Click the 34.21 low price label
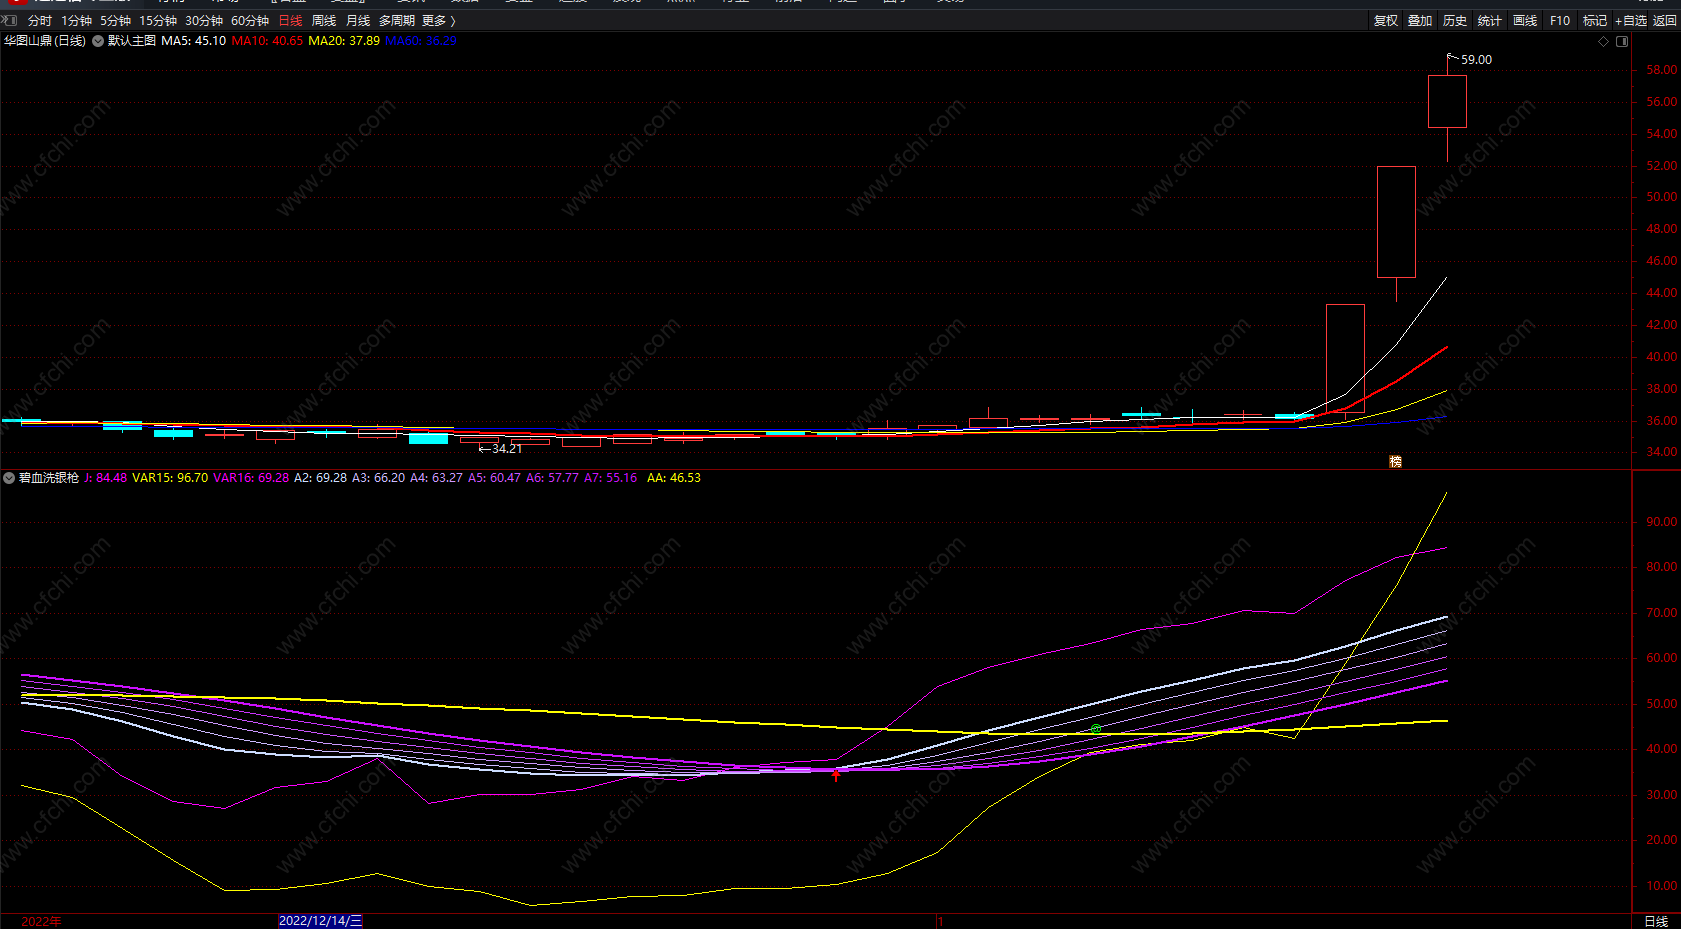Image resolution: width=1681 pixels, height=929 pixels. point(507,449)
